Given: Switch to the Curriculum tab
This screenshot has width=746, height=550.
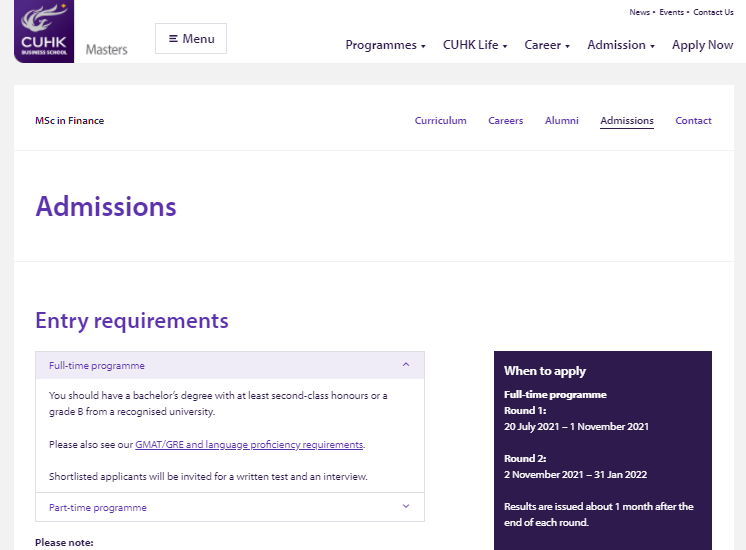Looking at the screenshot, I should (x=441, y=121).
